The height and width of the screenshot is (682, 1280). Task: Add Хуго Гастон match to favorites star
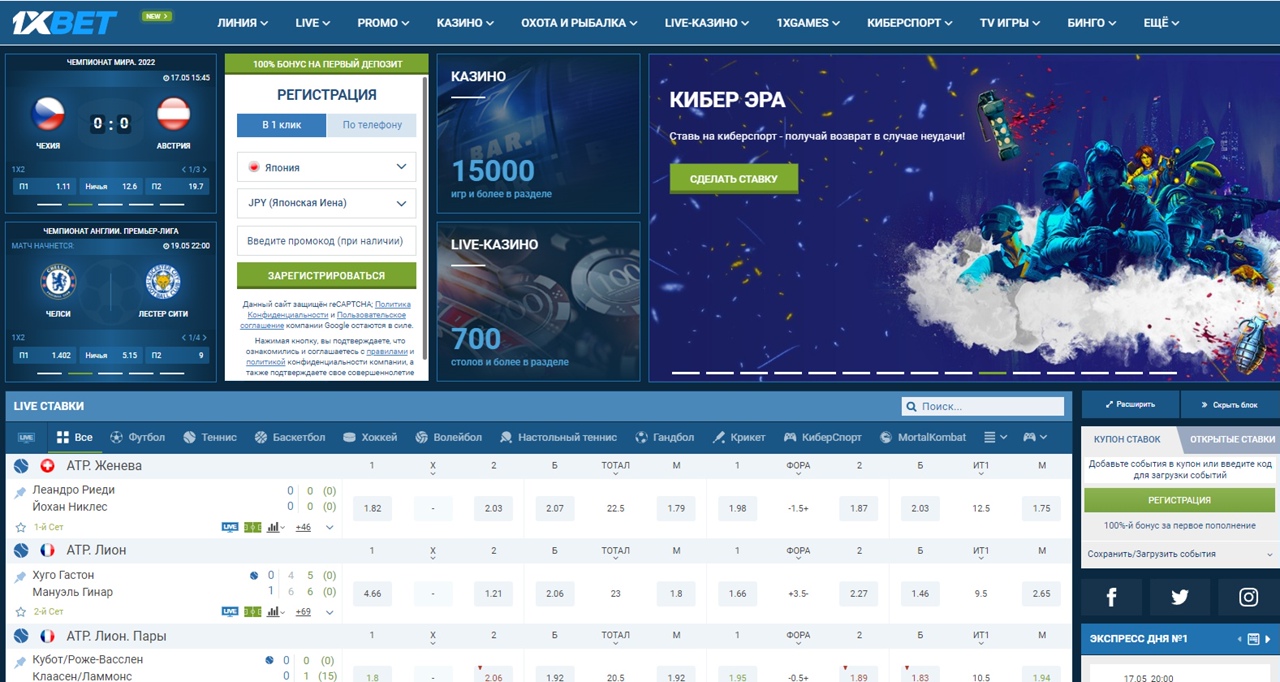point(20,612)
